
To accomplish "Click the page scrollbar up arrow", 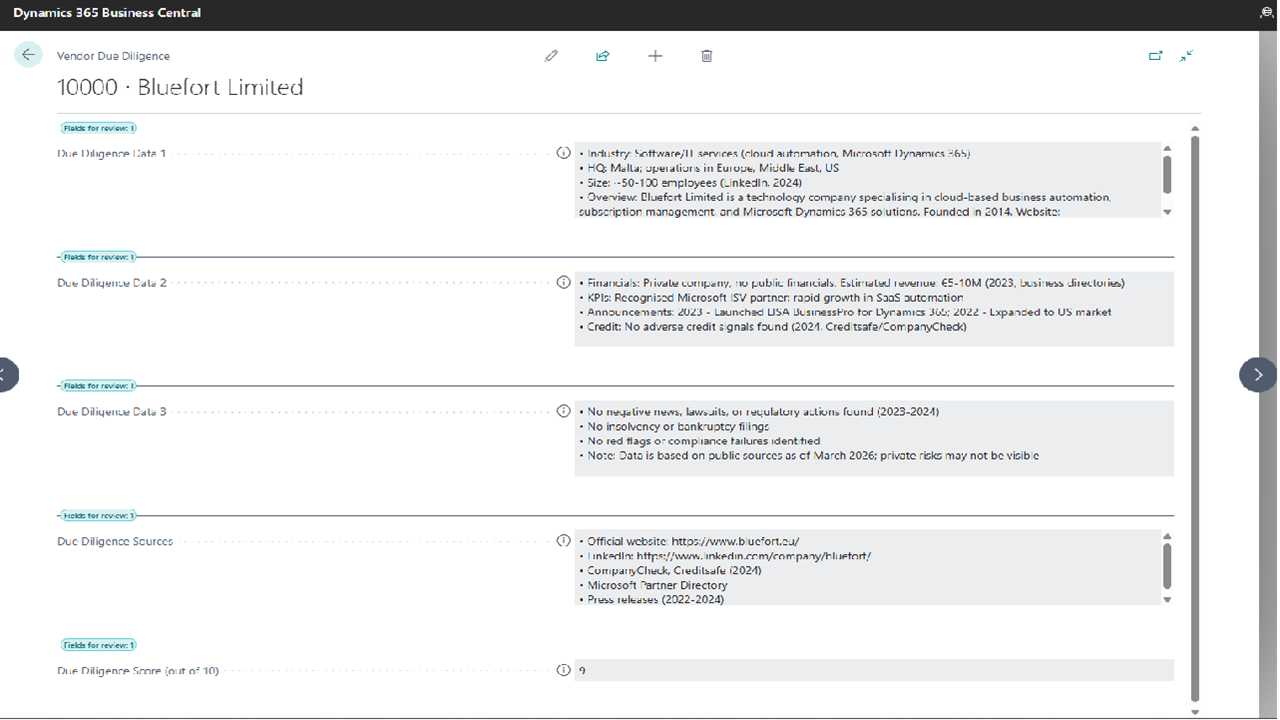I will (x=1195, y=128).
